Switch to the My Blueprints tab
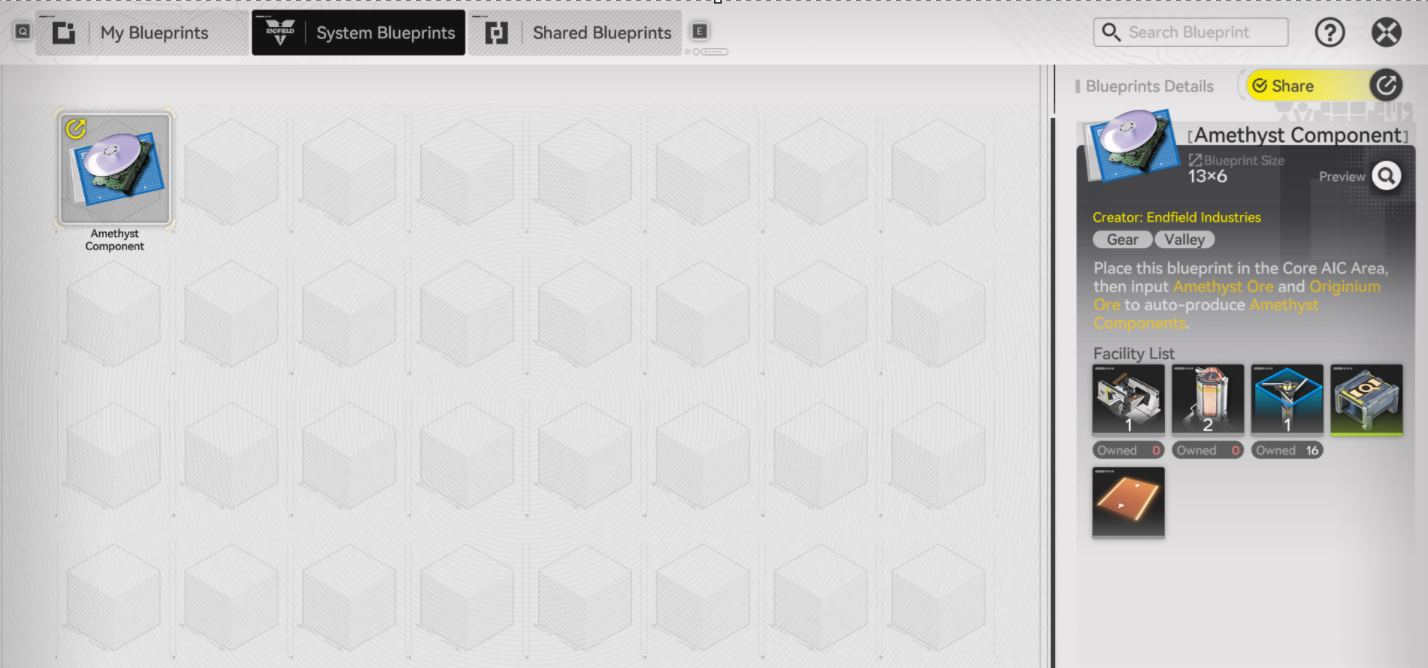The width and height of the screenshot is (1428, 668). coord(142,33)
